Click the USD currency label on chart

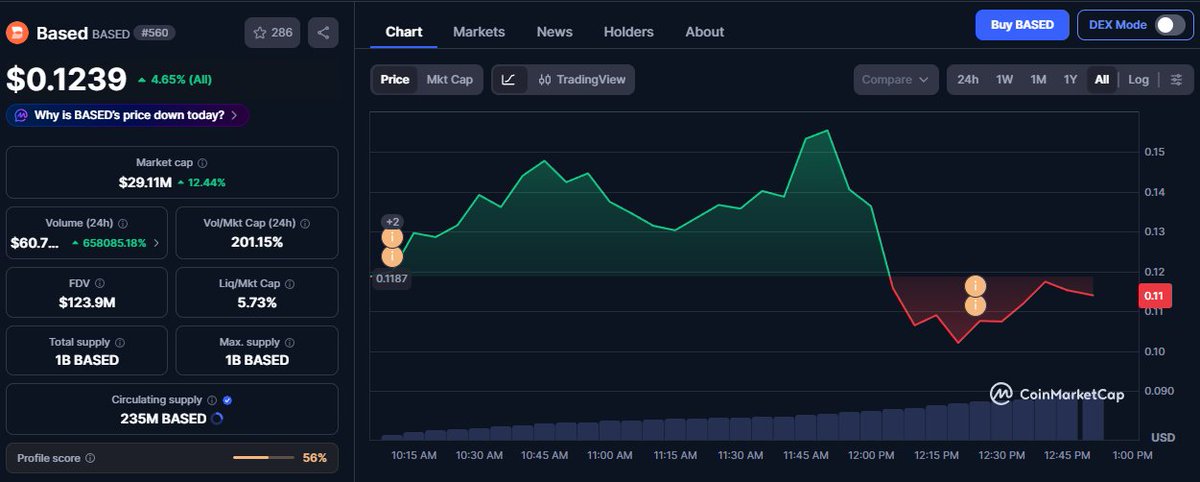tap(1162, 438)
